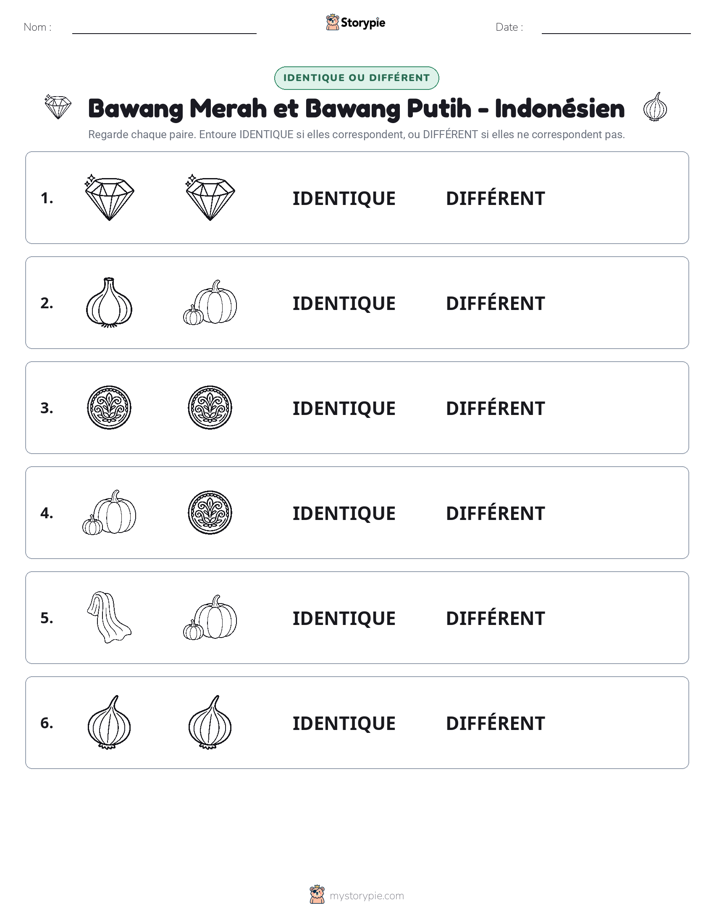Click the pumpkins picture in row 2

(210, 302)
